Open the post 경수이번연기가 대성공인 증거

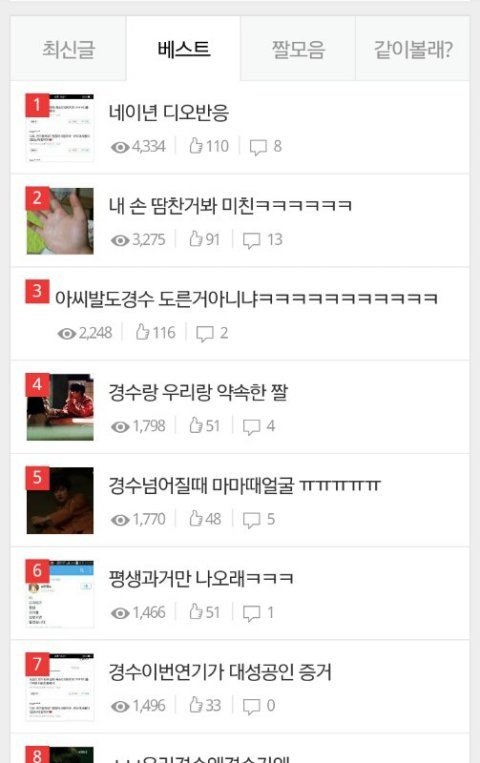click(x=220, y=672)
